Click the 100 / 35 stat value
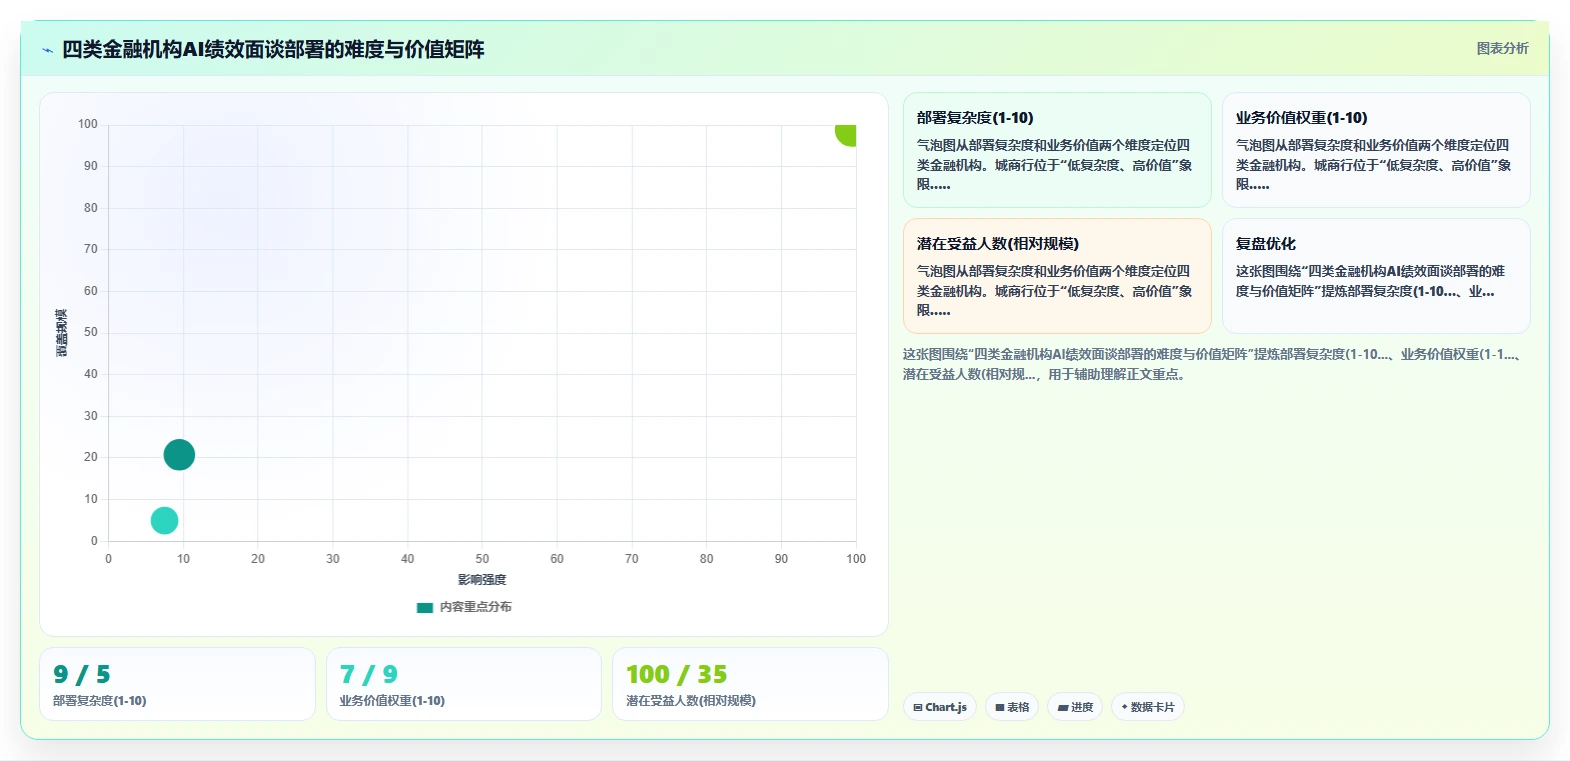1570x761 pixels. click(x=676, y=675)
